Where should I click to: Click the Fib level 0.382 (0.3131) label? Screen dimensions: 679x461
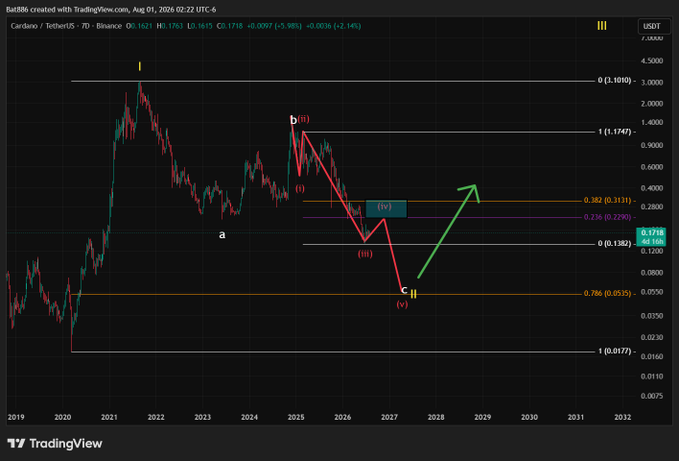pos(607,200)
